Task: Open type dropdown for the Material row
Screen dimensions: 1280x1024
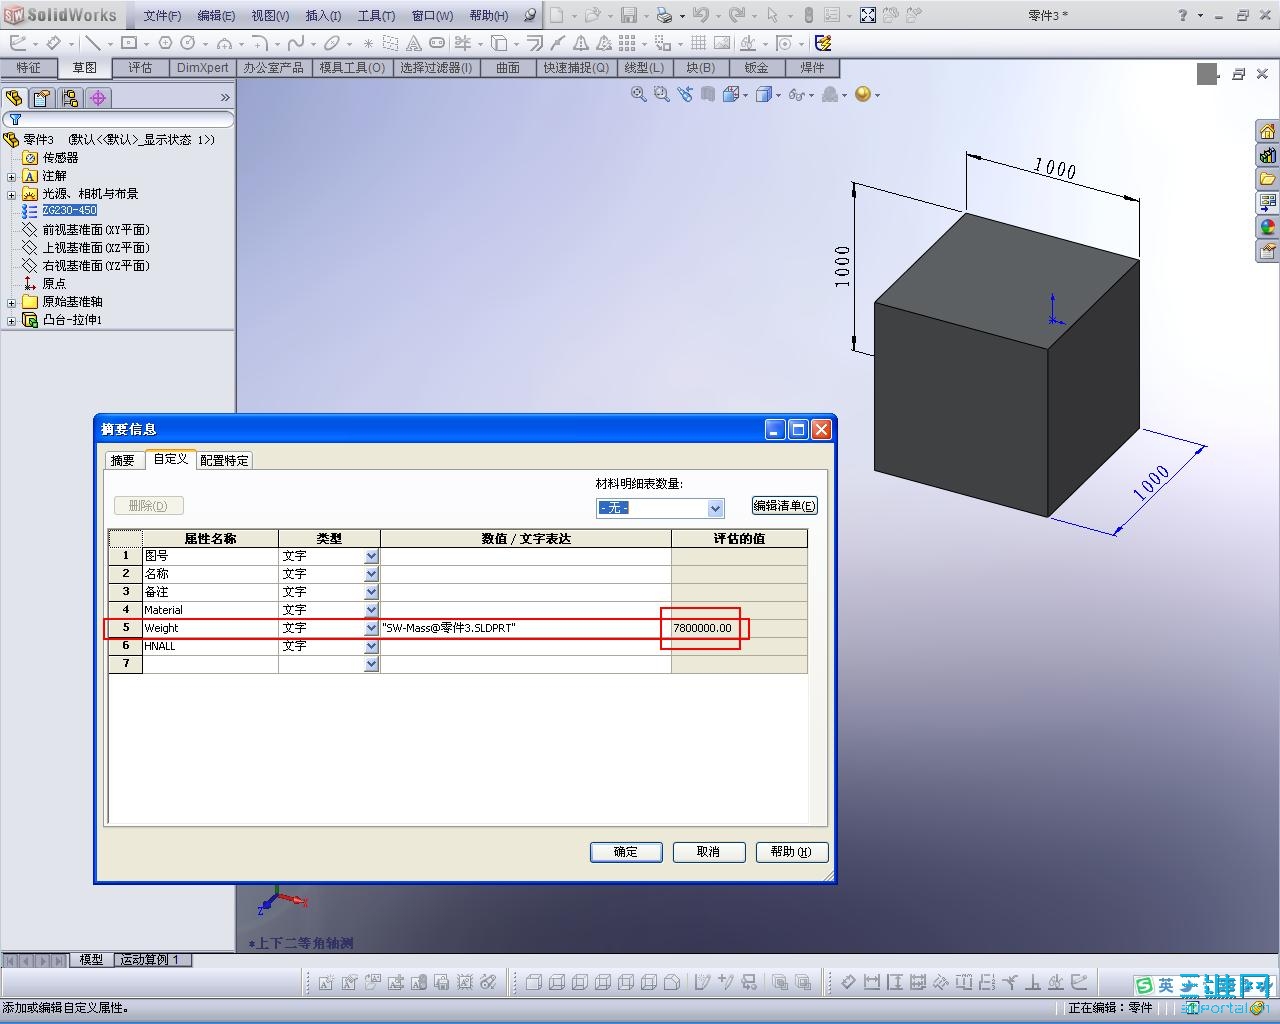Action: [372, 610]
